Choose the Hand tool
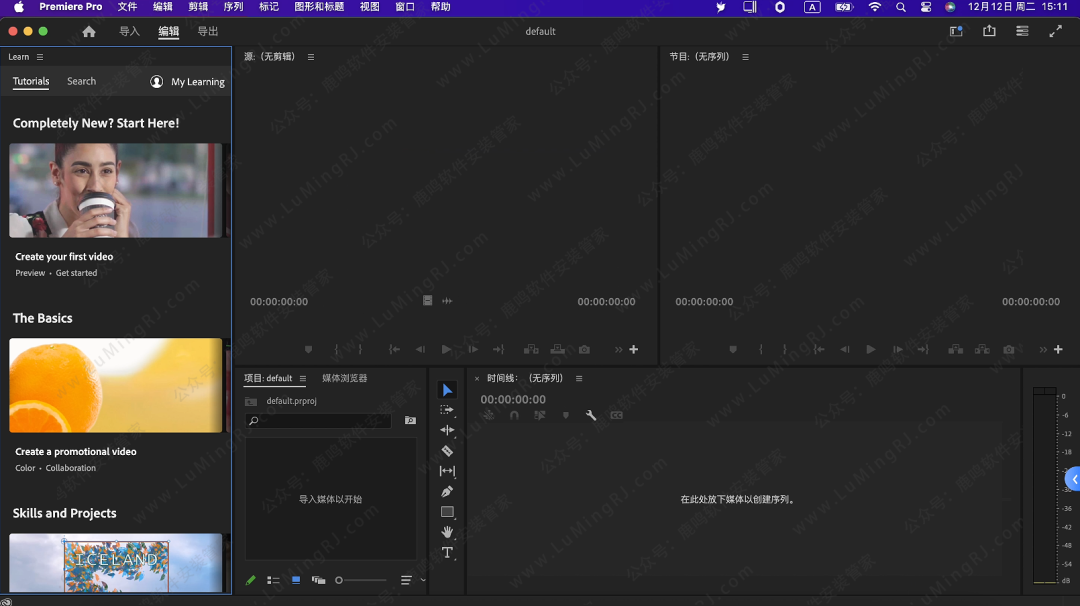The height and width of the screenshot is (606, 1080). tap(447, 532)
